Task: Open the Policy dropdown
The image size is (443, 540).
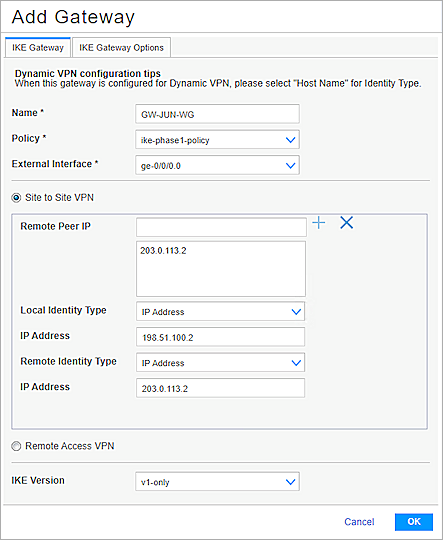Action: coord(217,139)
